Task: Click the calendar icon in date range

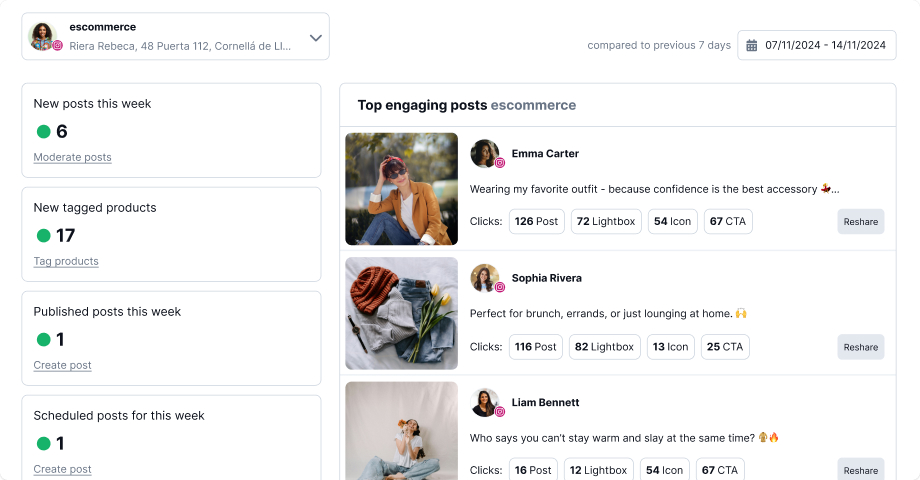Action: coord(751,45)
